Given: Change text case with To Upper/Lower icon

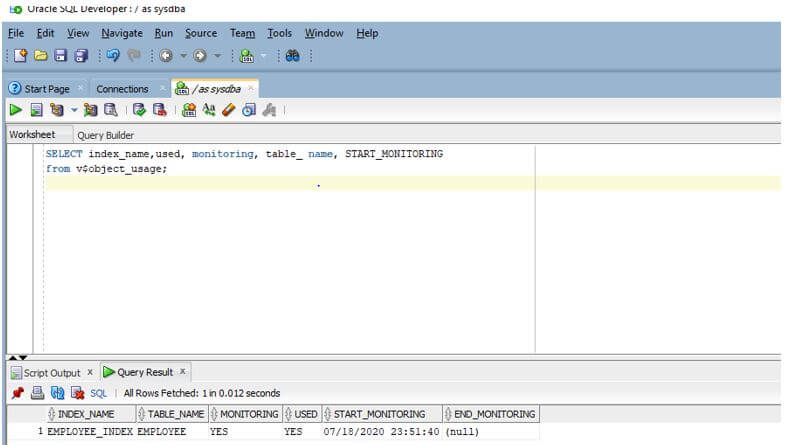Looking at the screenshot, I should tap(209, 110).
